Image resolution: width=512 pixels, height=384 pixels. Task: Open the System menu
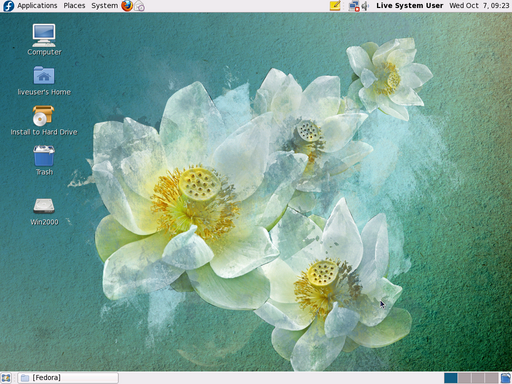click(x=105, y=6)
